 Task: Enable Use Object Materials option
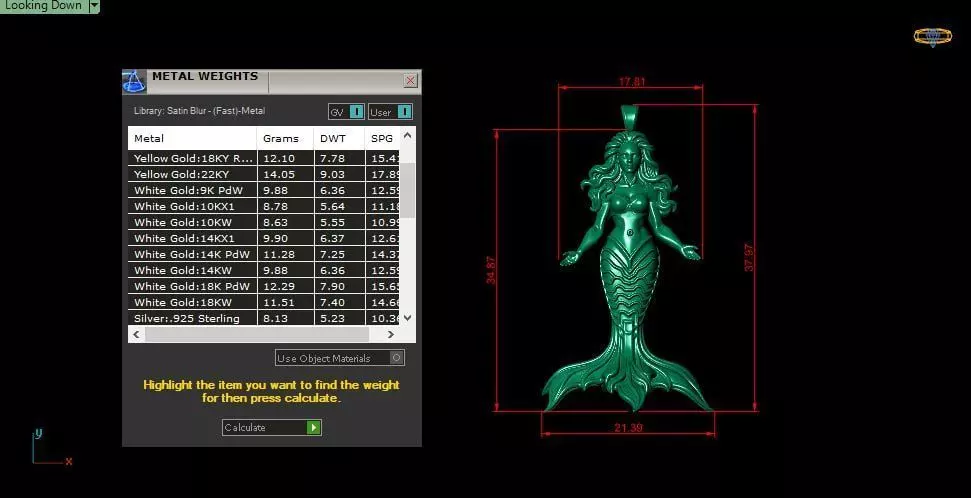(x=340, y=358)
